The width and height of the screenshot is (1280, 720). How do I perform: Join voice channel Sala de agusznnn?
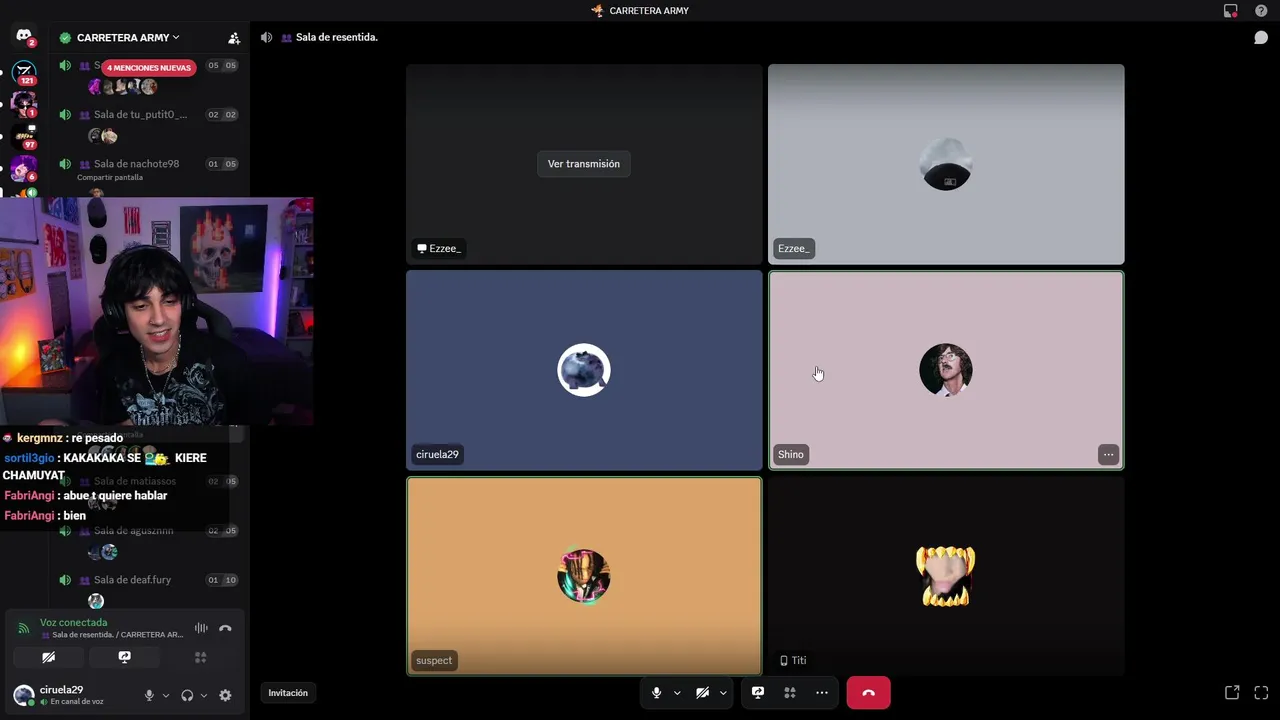pyautogui.click(x=133, y=531)
